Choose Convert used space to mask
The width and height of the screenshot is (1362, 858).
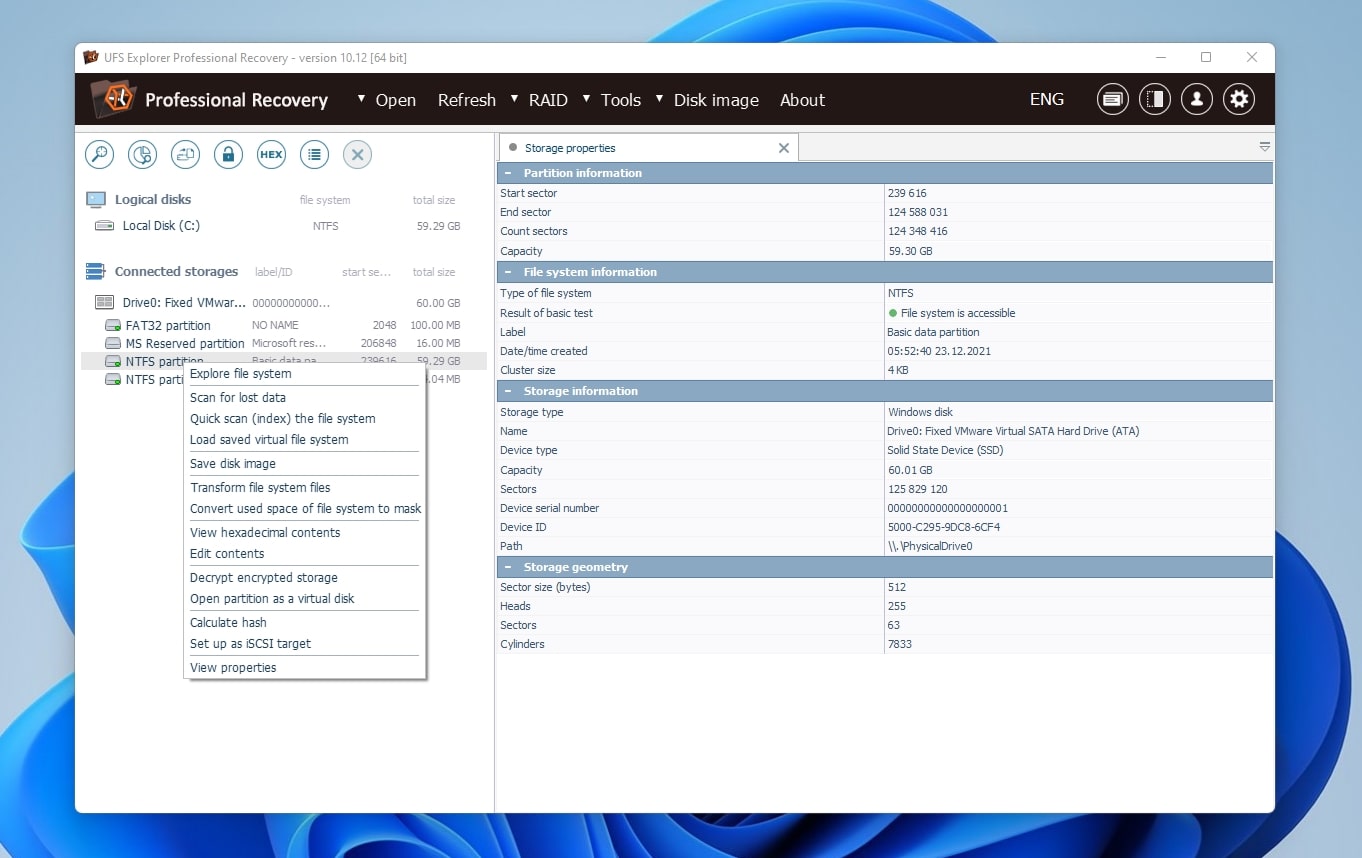[304, 509]
